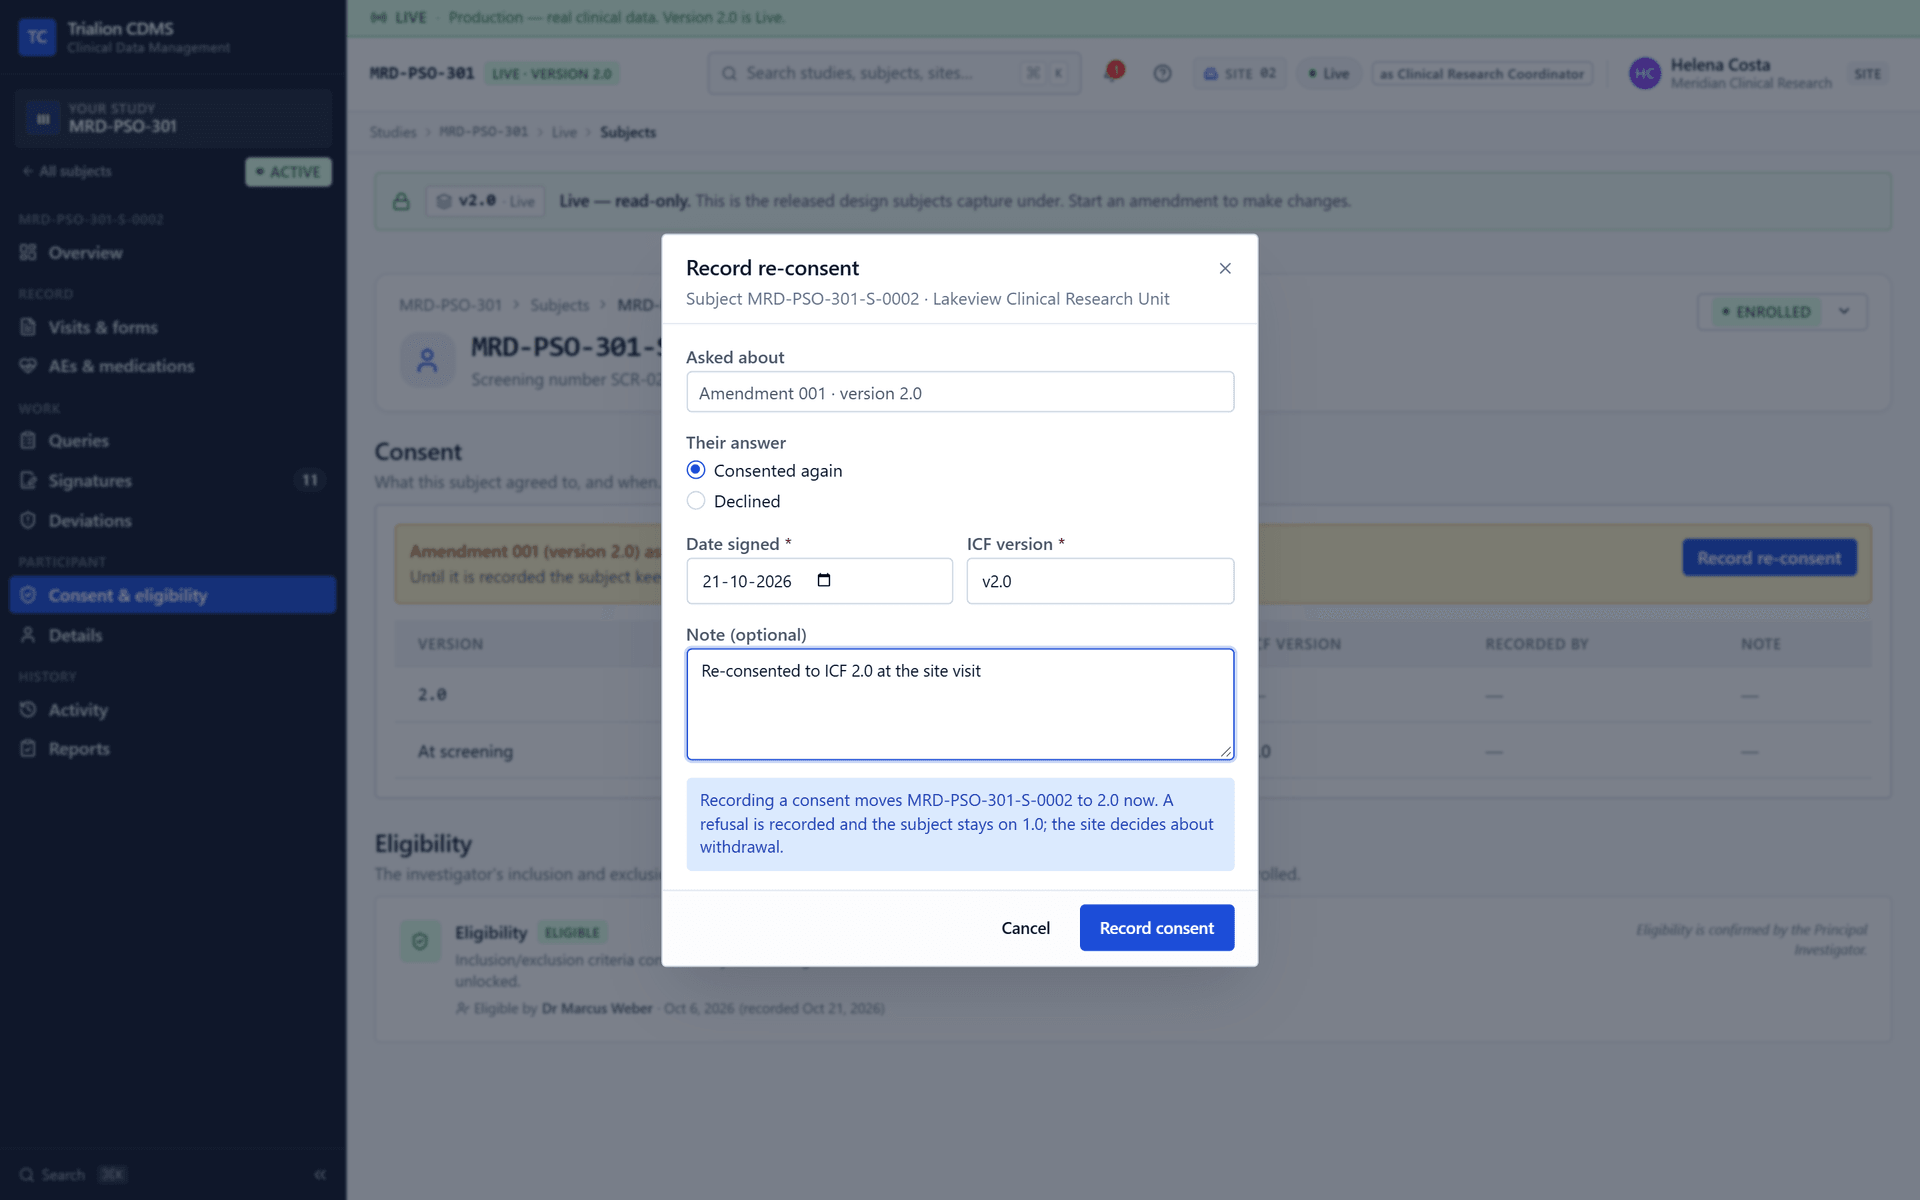
Task: Open the Live environment selector
Action: (1329, 73)
